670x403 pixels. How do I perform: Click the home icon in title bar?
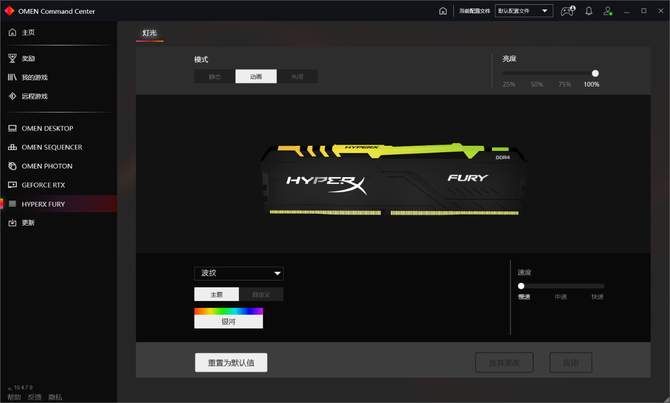point(443,11)
